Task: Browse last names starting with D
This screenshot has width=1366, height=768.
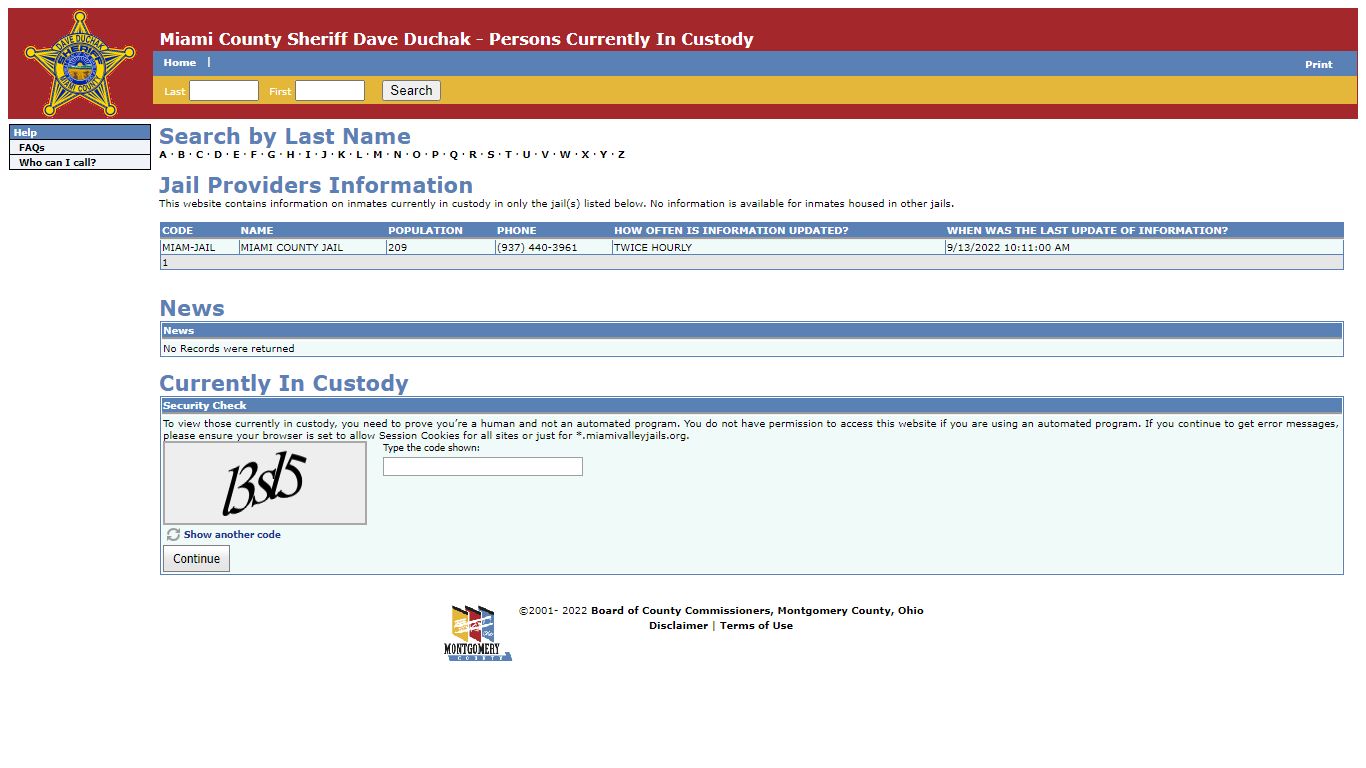Action: coord(218,155)
